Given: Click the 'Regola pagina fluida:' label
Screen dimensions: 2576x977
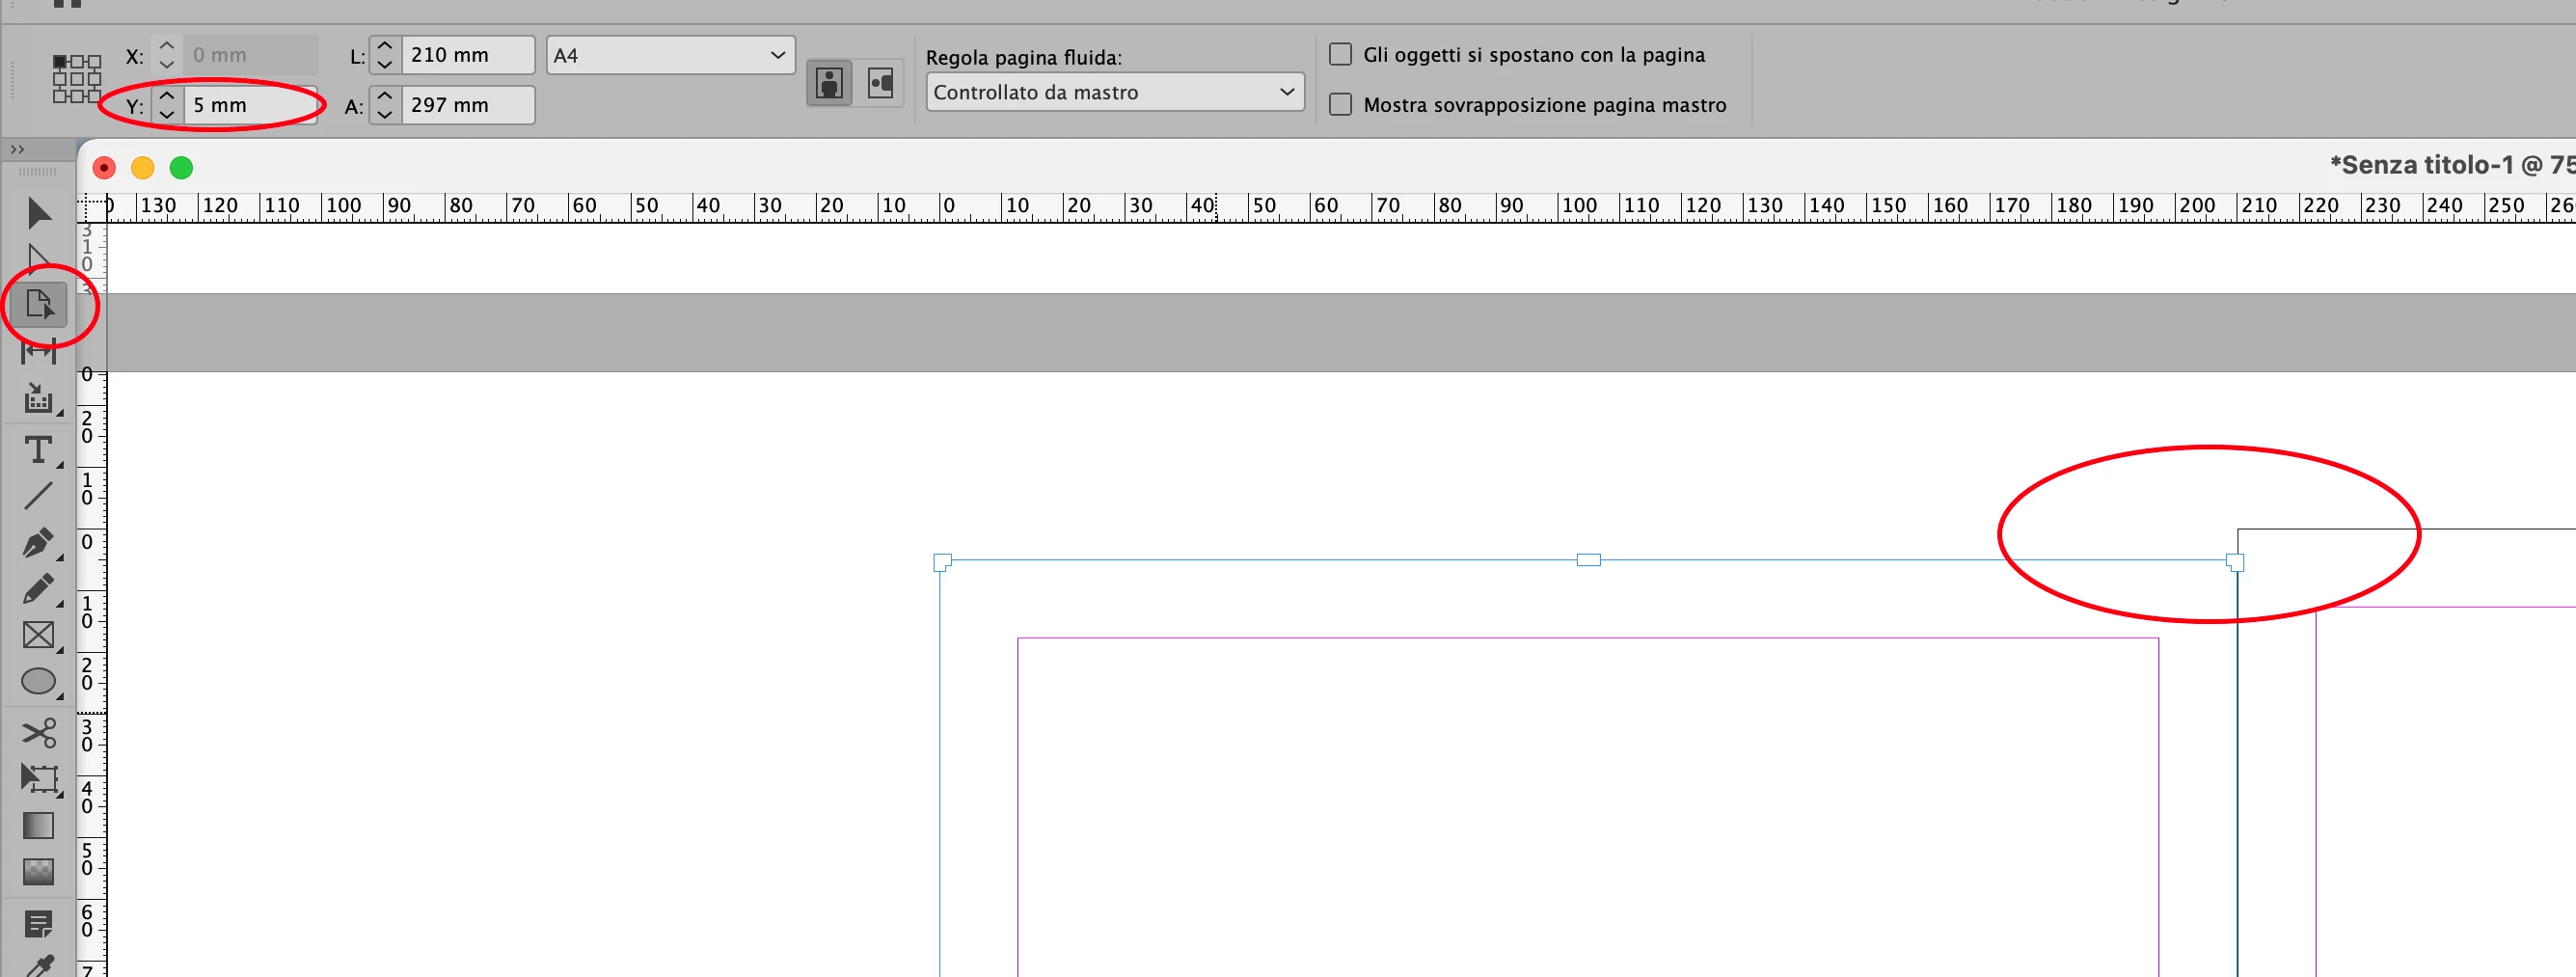Looking at the screenshot, I should click(1023, 57).
